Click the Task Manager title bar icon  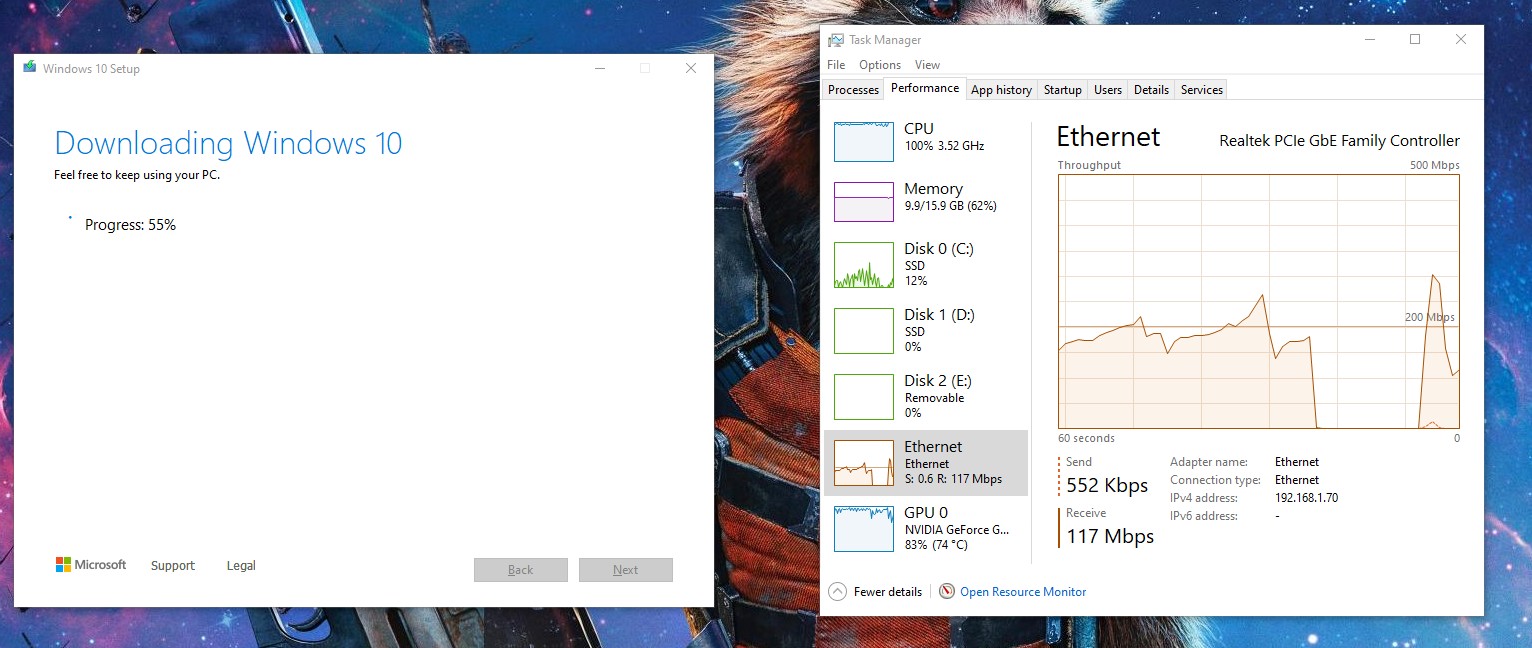coord(837,40)
